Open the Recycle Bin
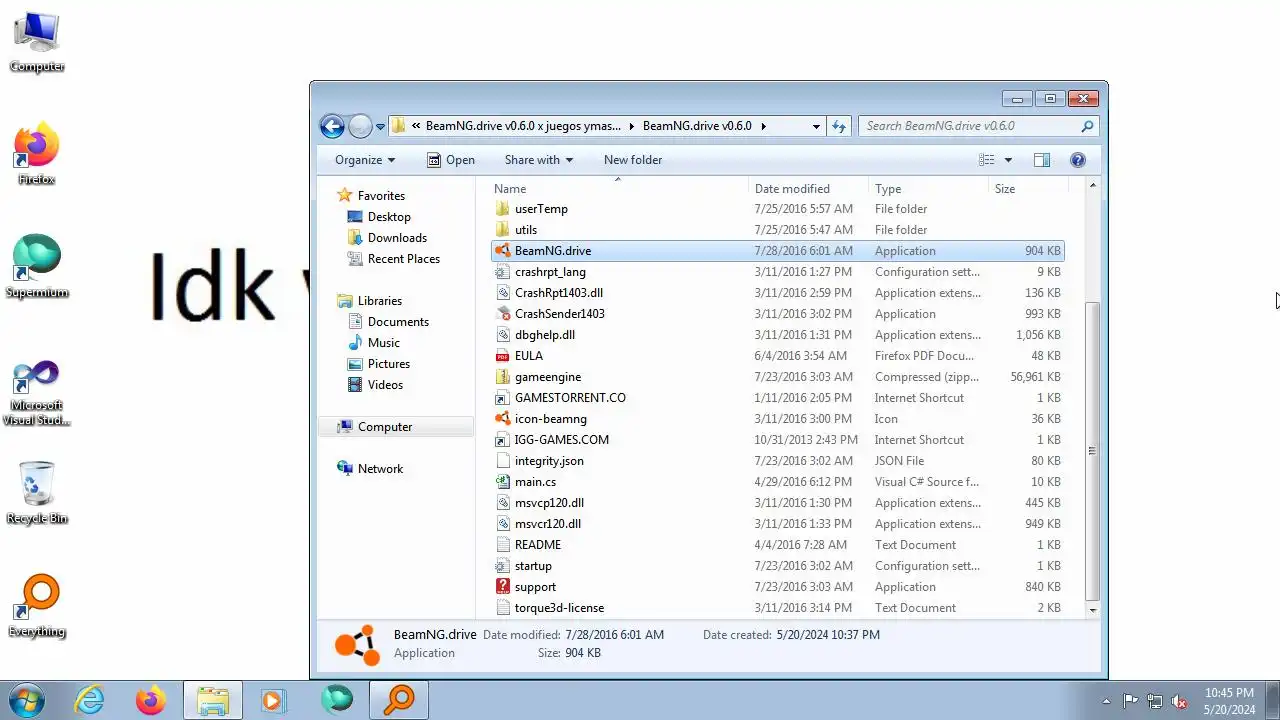Image resolution: width=1280 pixels, height=720 pixels. coord(37,493)
